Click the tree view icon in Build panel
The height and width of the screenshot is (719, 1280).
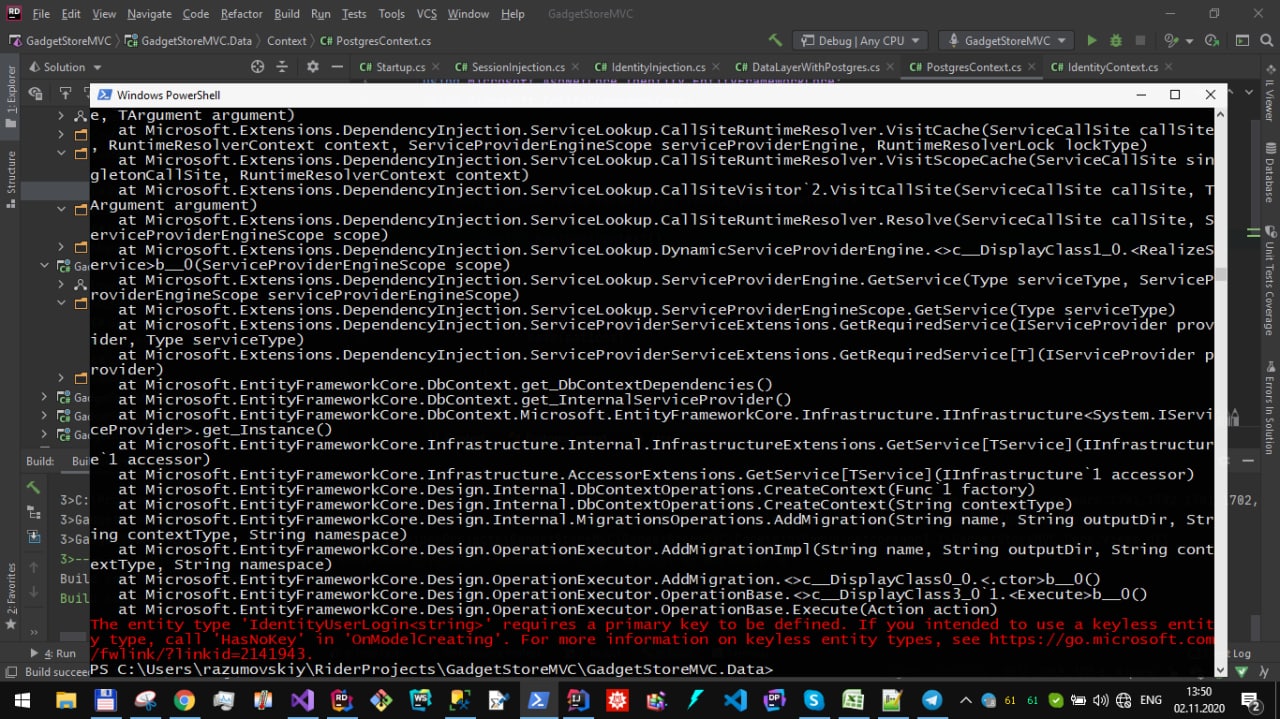[x=33, y=513]
